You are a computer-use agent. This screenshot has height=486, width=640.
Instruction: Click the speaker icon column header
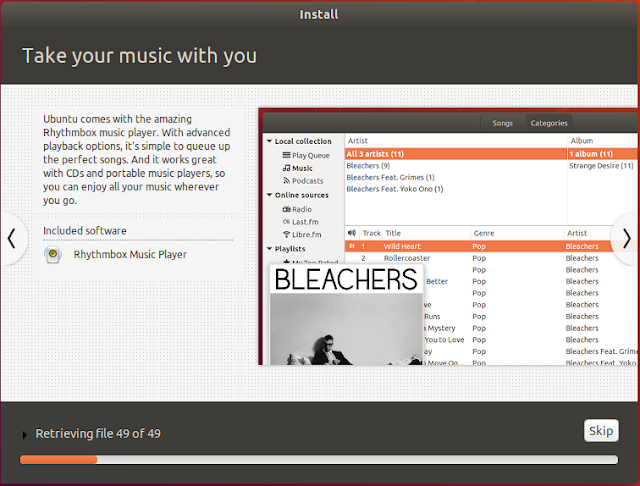[x=352, y=233]
